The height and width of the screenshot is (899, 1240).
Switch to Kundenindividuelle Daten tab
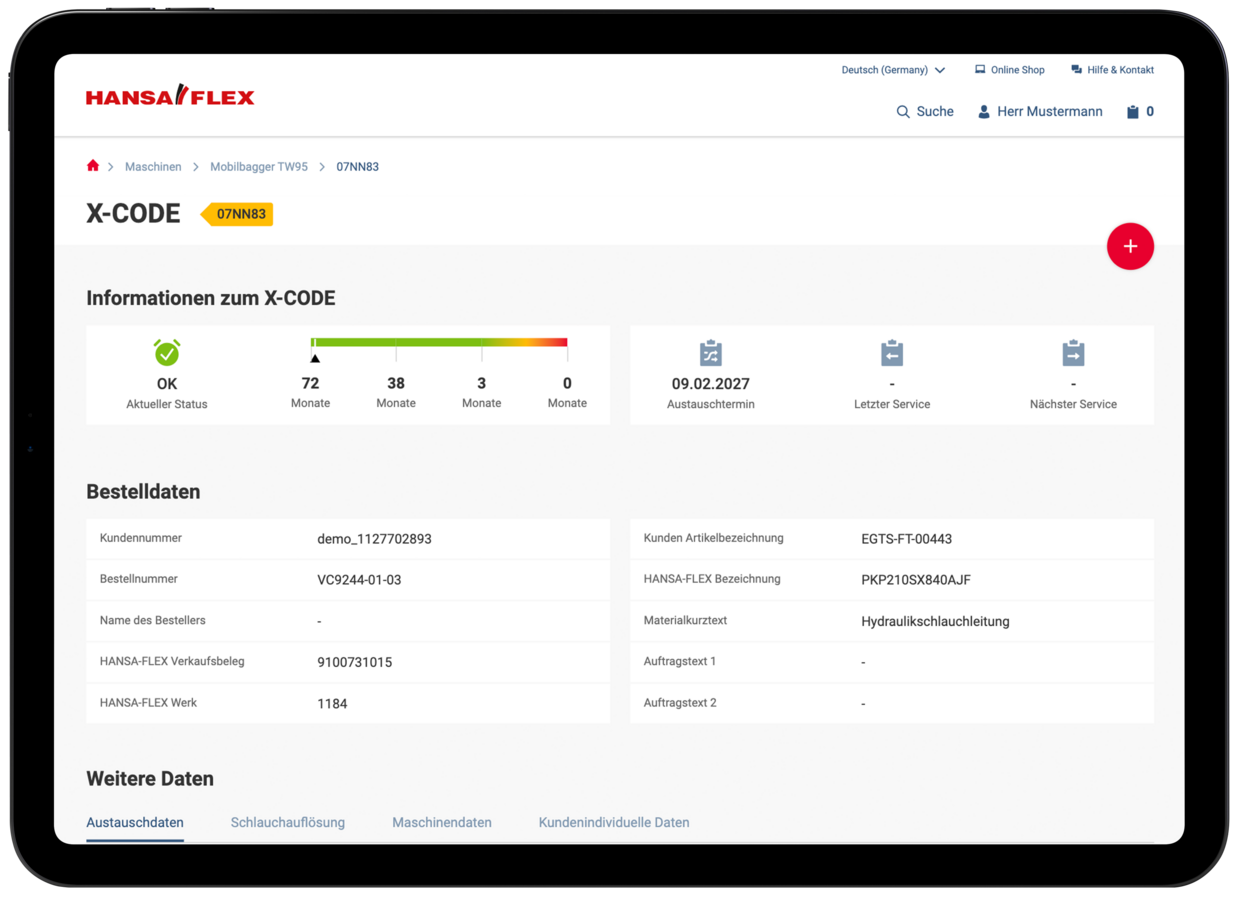point(614,823)
